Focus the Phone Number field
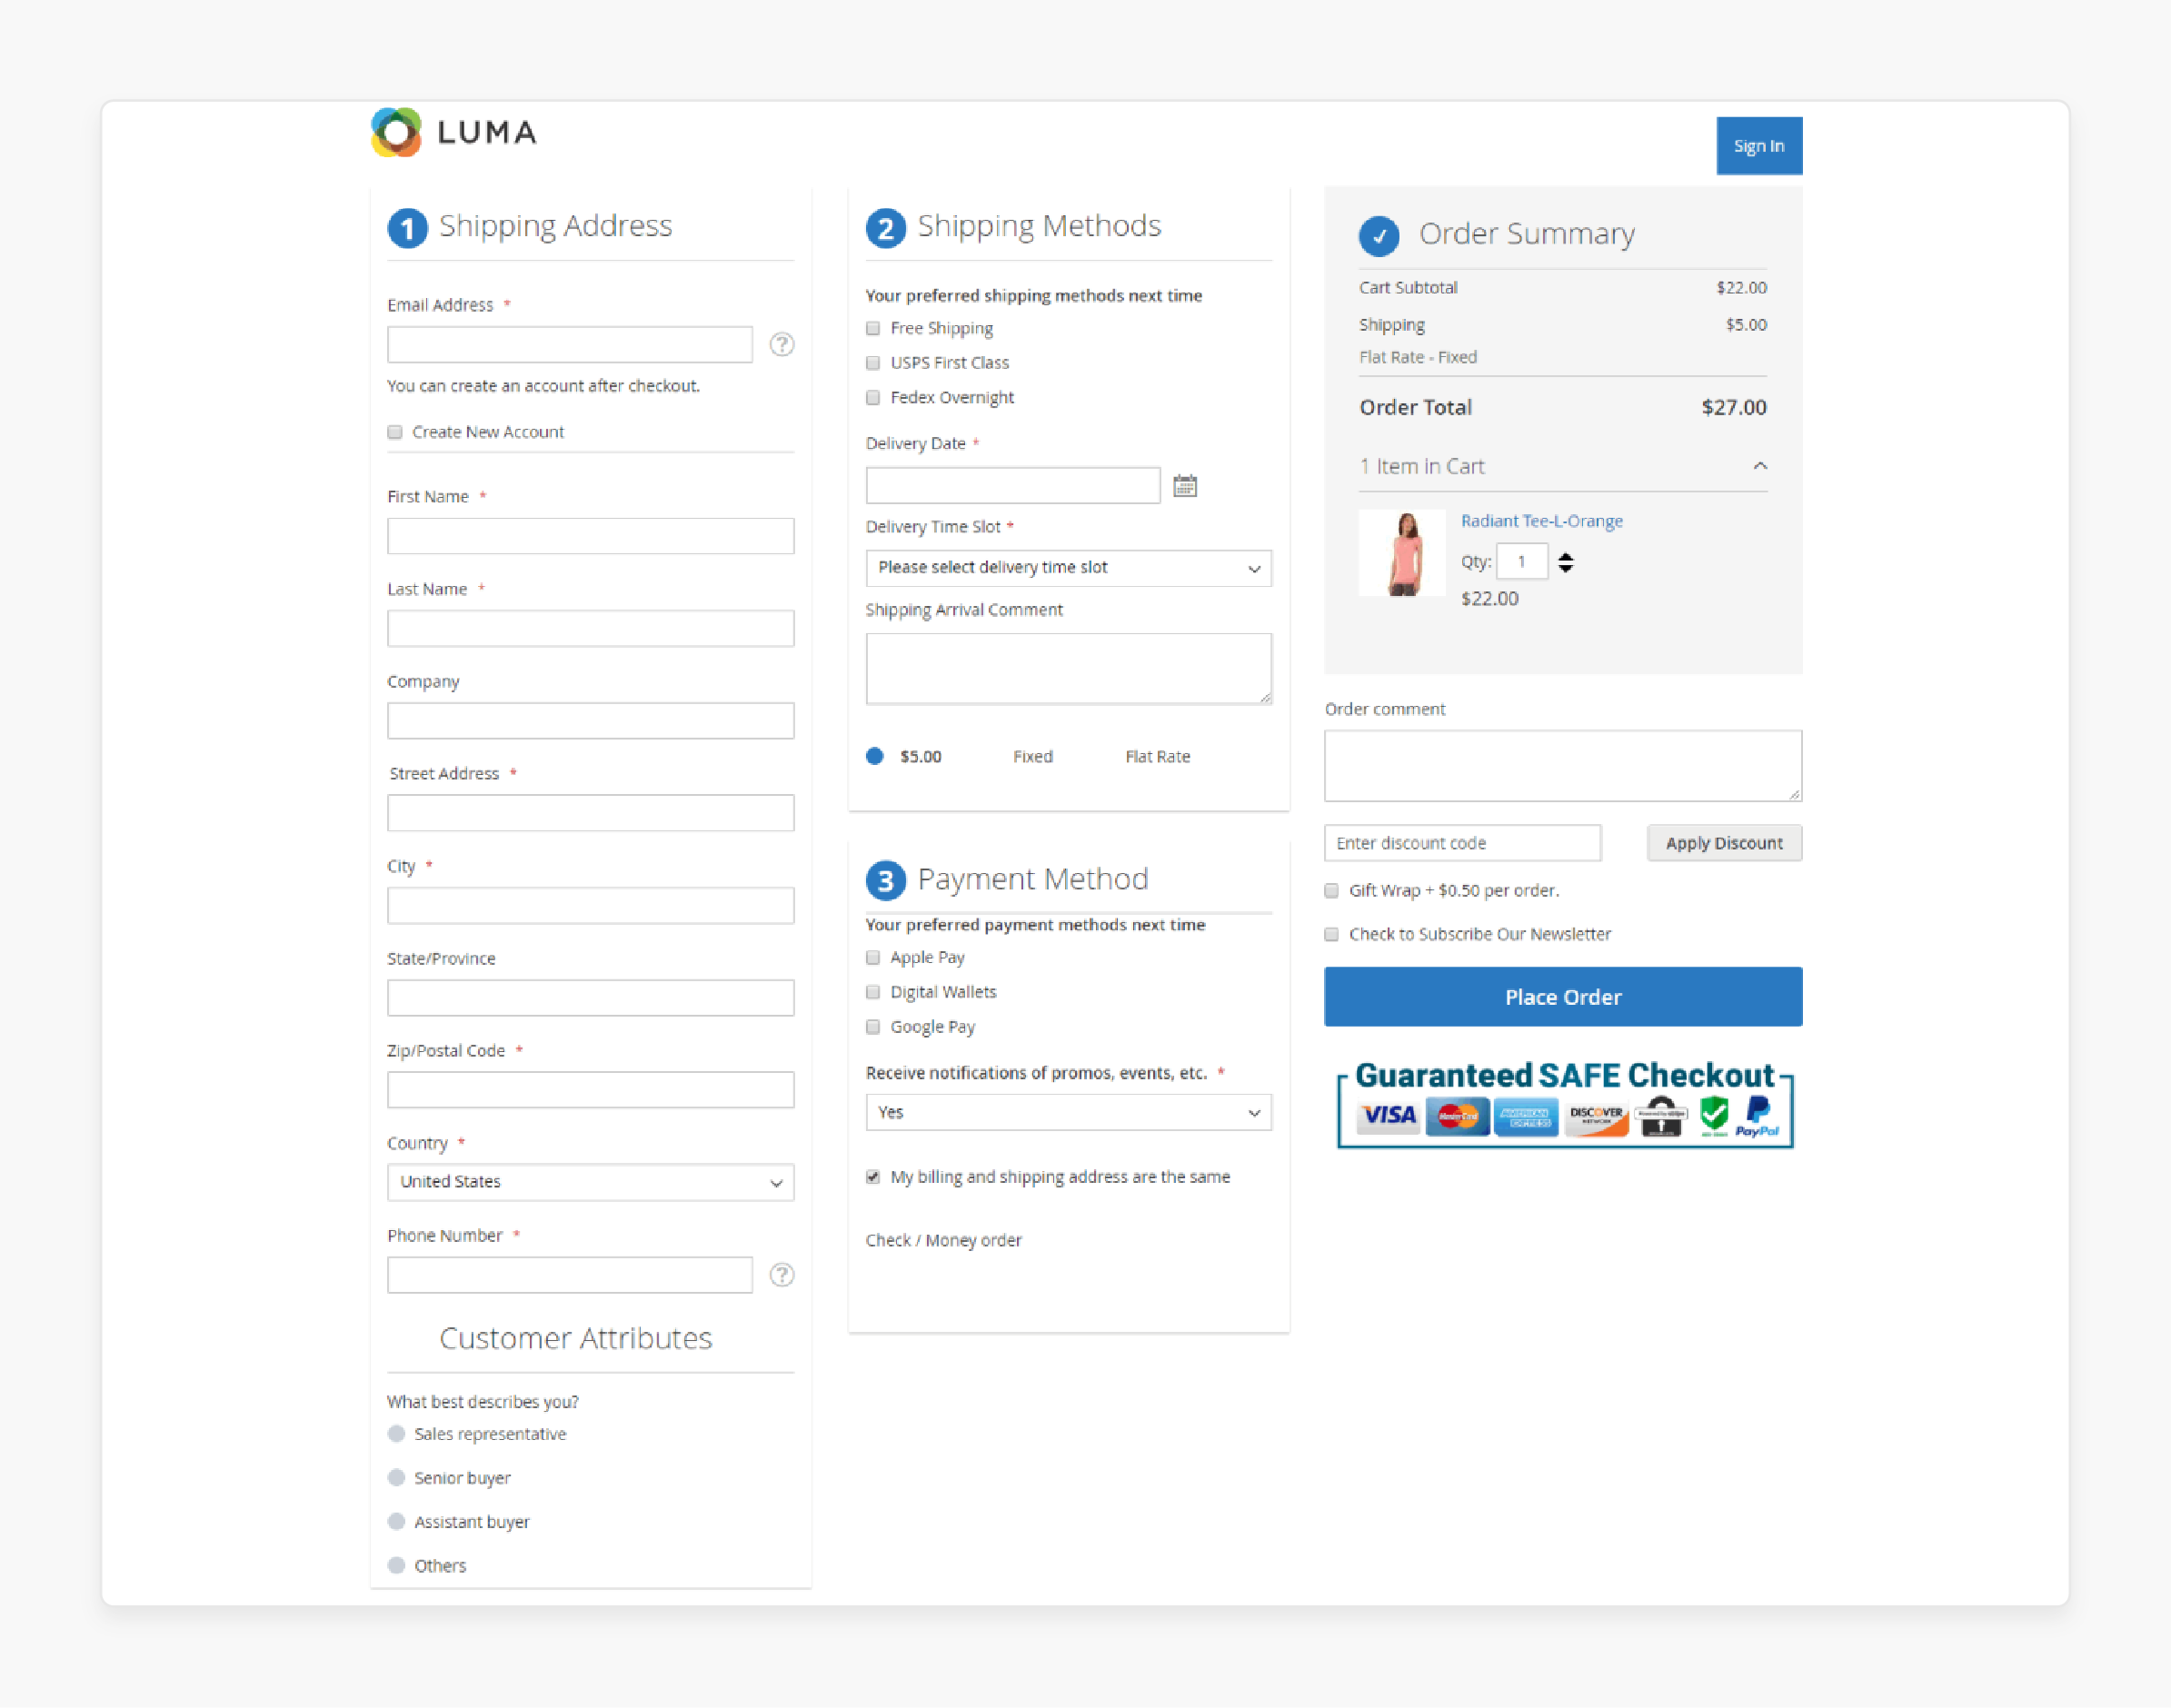 point(570,1275)
